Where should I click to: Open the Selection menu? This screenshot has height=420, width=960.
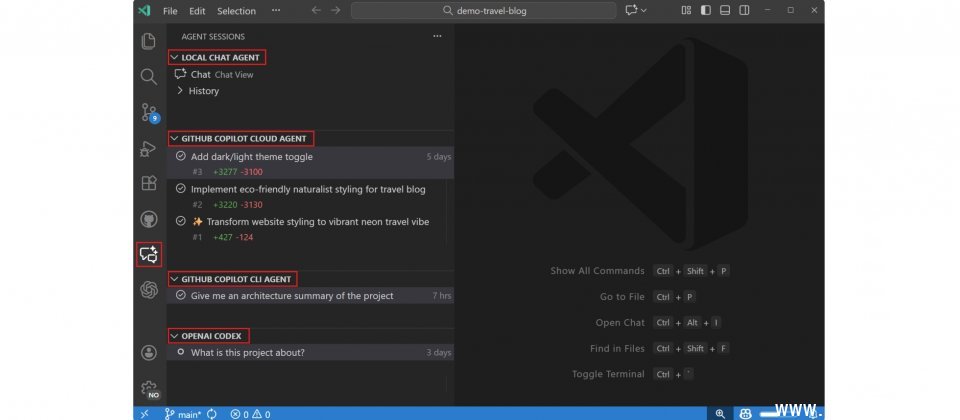coord(236,11)
